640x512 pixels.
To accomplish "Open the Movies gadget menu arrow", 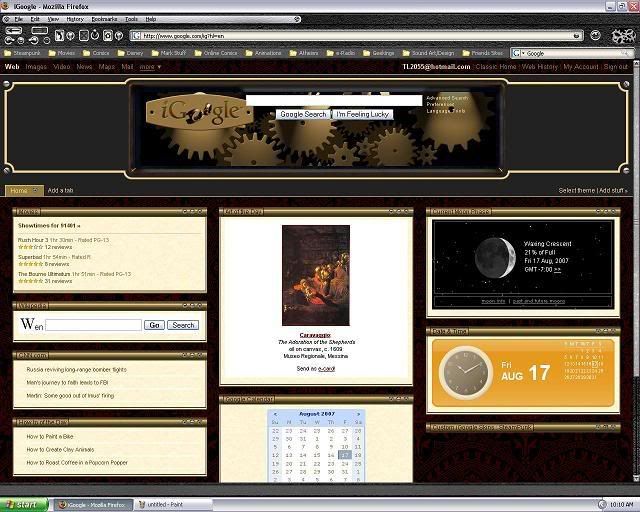I will (x=184, y=211).
